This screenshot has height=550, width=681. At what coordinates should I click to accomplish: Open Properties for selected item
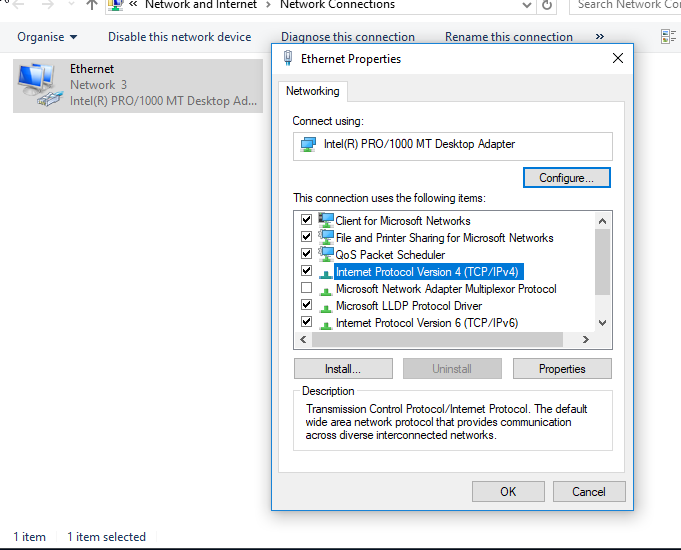coord(562,369)
